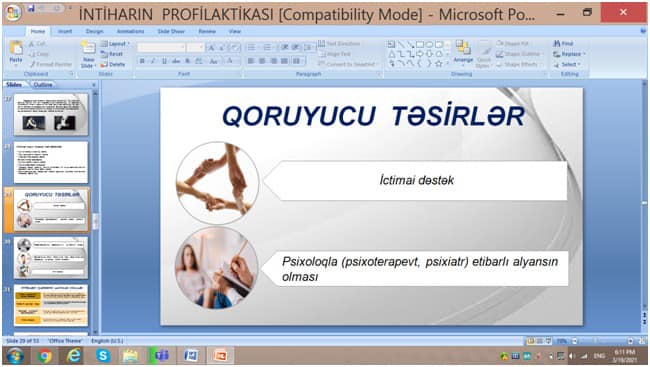
Task: Toggle Underline formatting
Action: click(x=164, y=61)
